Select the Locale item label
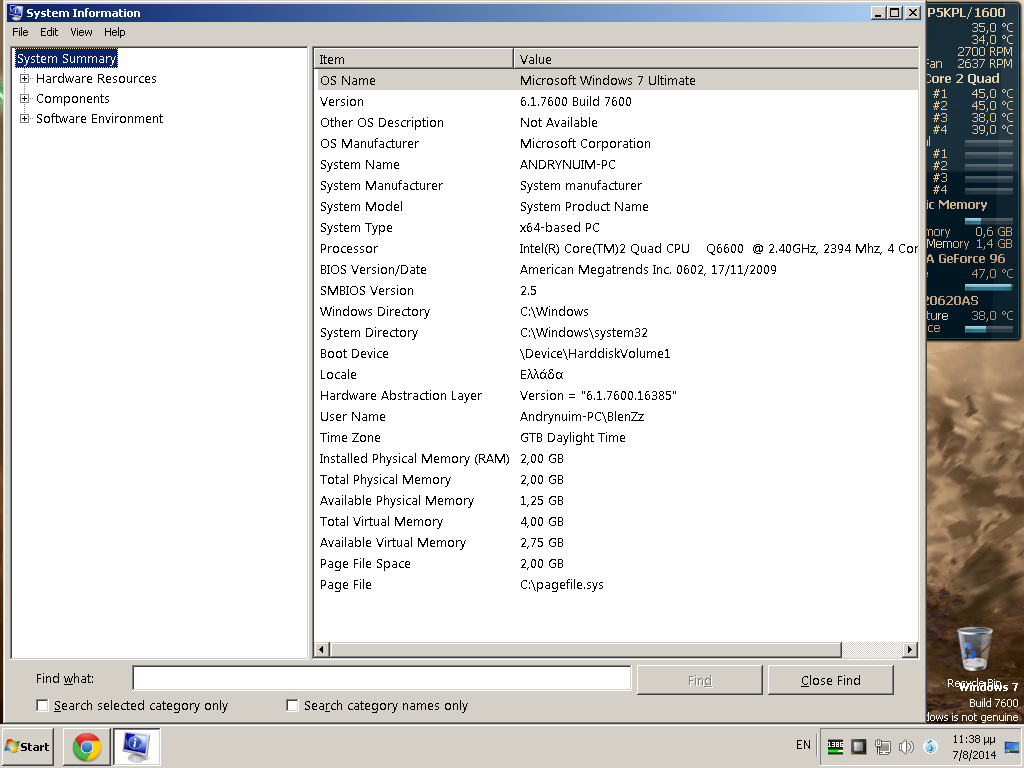 tap(338, 374)
